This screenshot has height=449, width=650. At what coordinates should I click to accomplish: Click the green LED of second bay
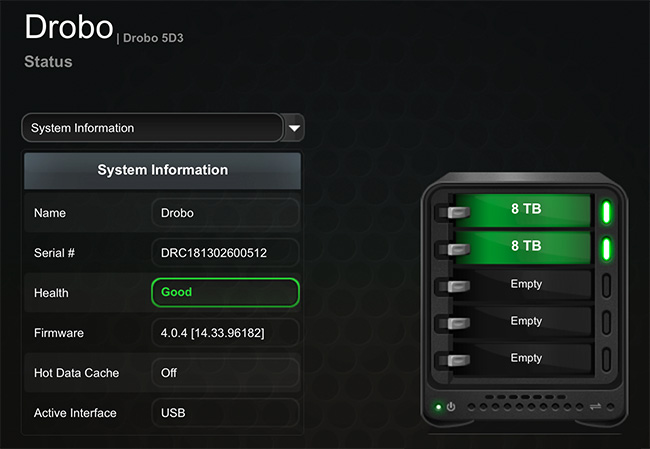click(x=606, y=249)
